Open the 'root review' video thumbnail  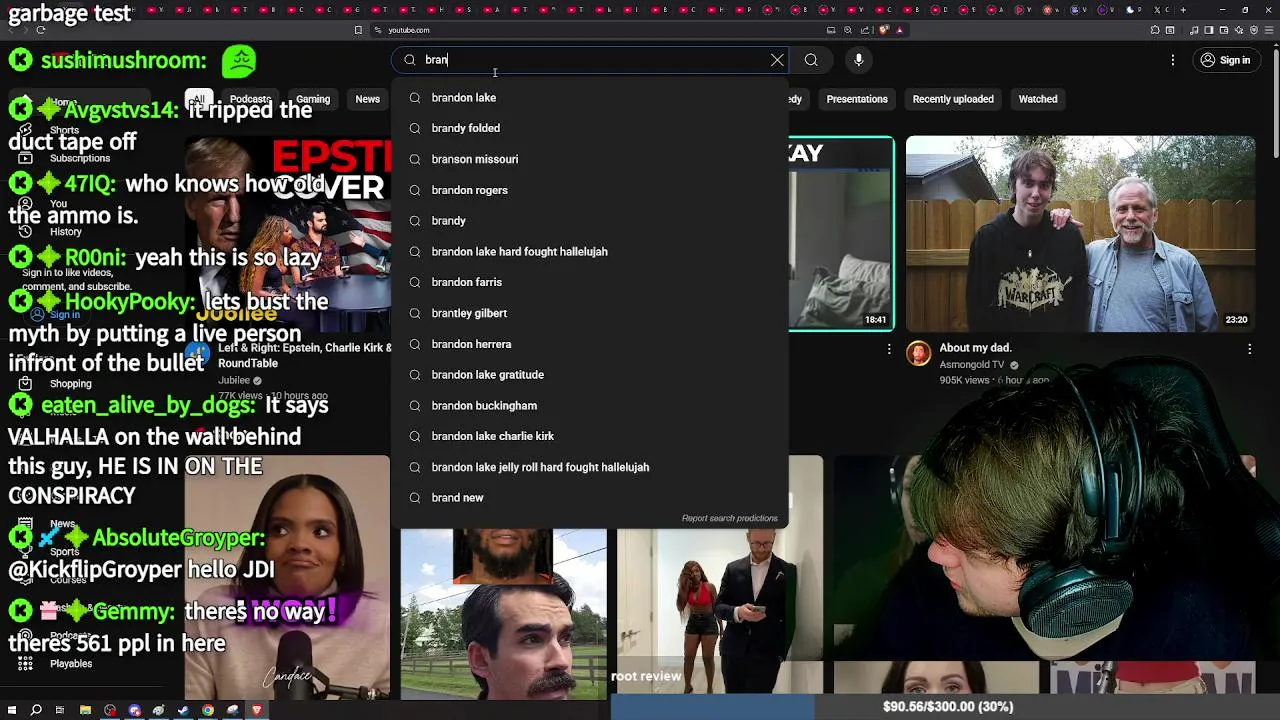[720, 612]
